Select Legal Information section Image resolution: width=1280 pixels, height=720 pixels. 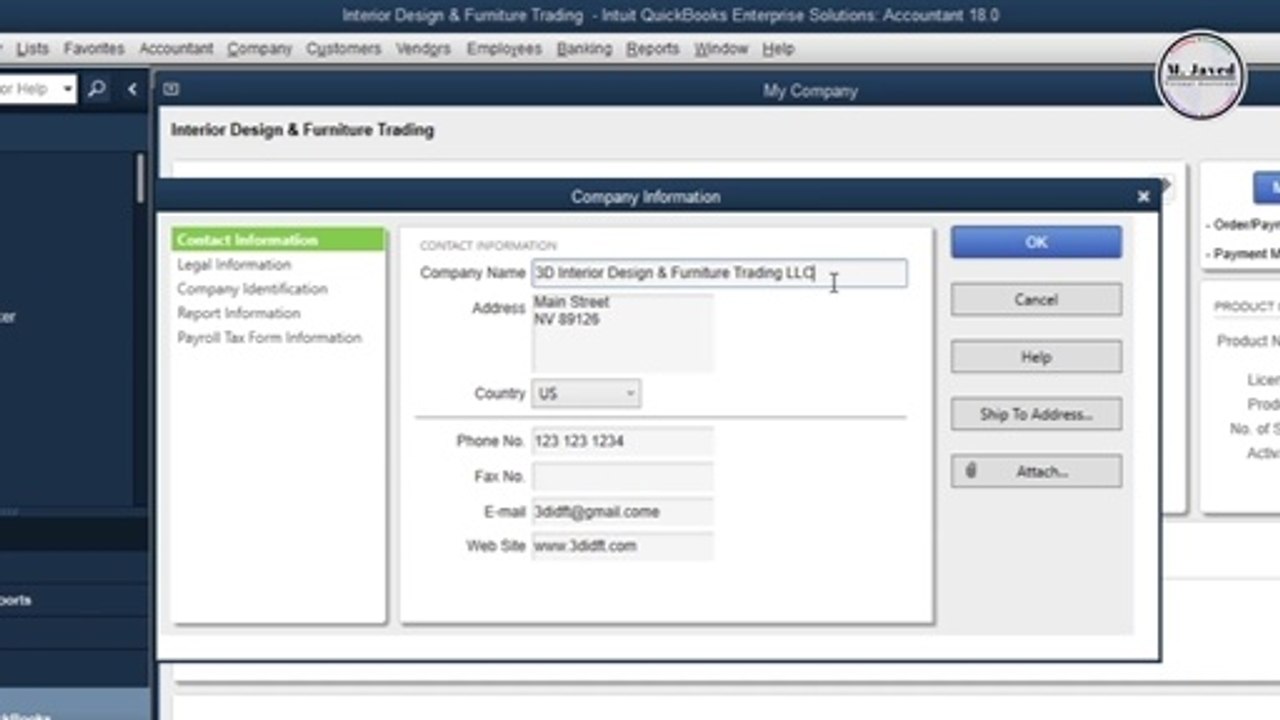(x=234, y=264)
